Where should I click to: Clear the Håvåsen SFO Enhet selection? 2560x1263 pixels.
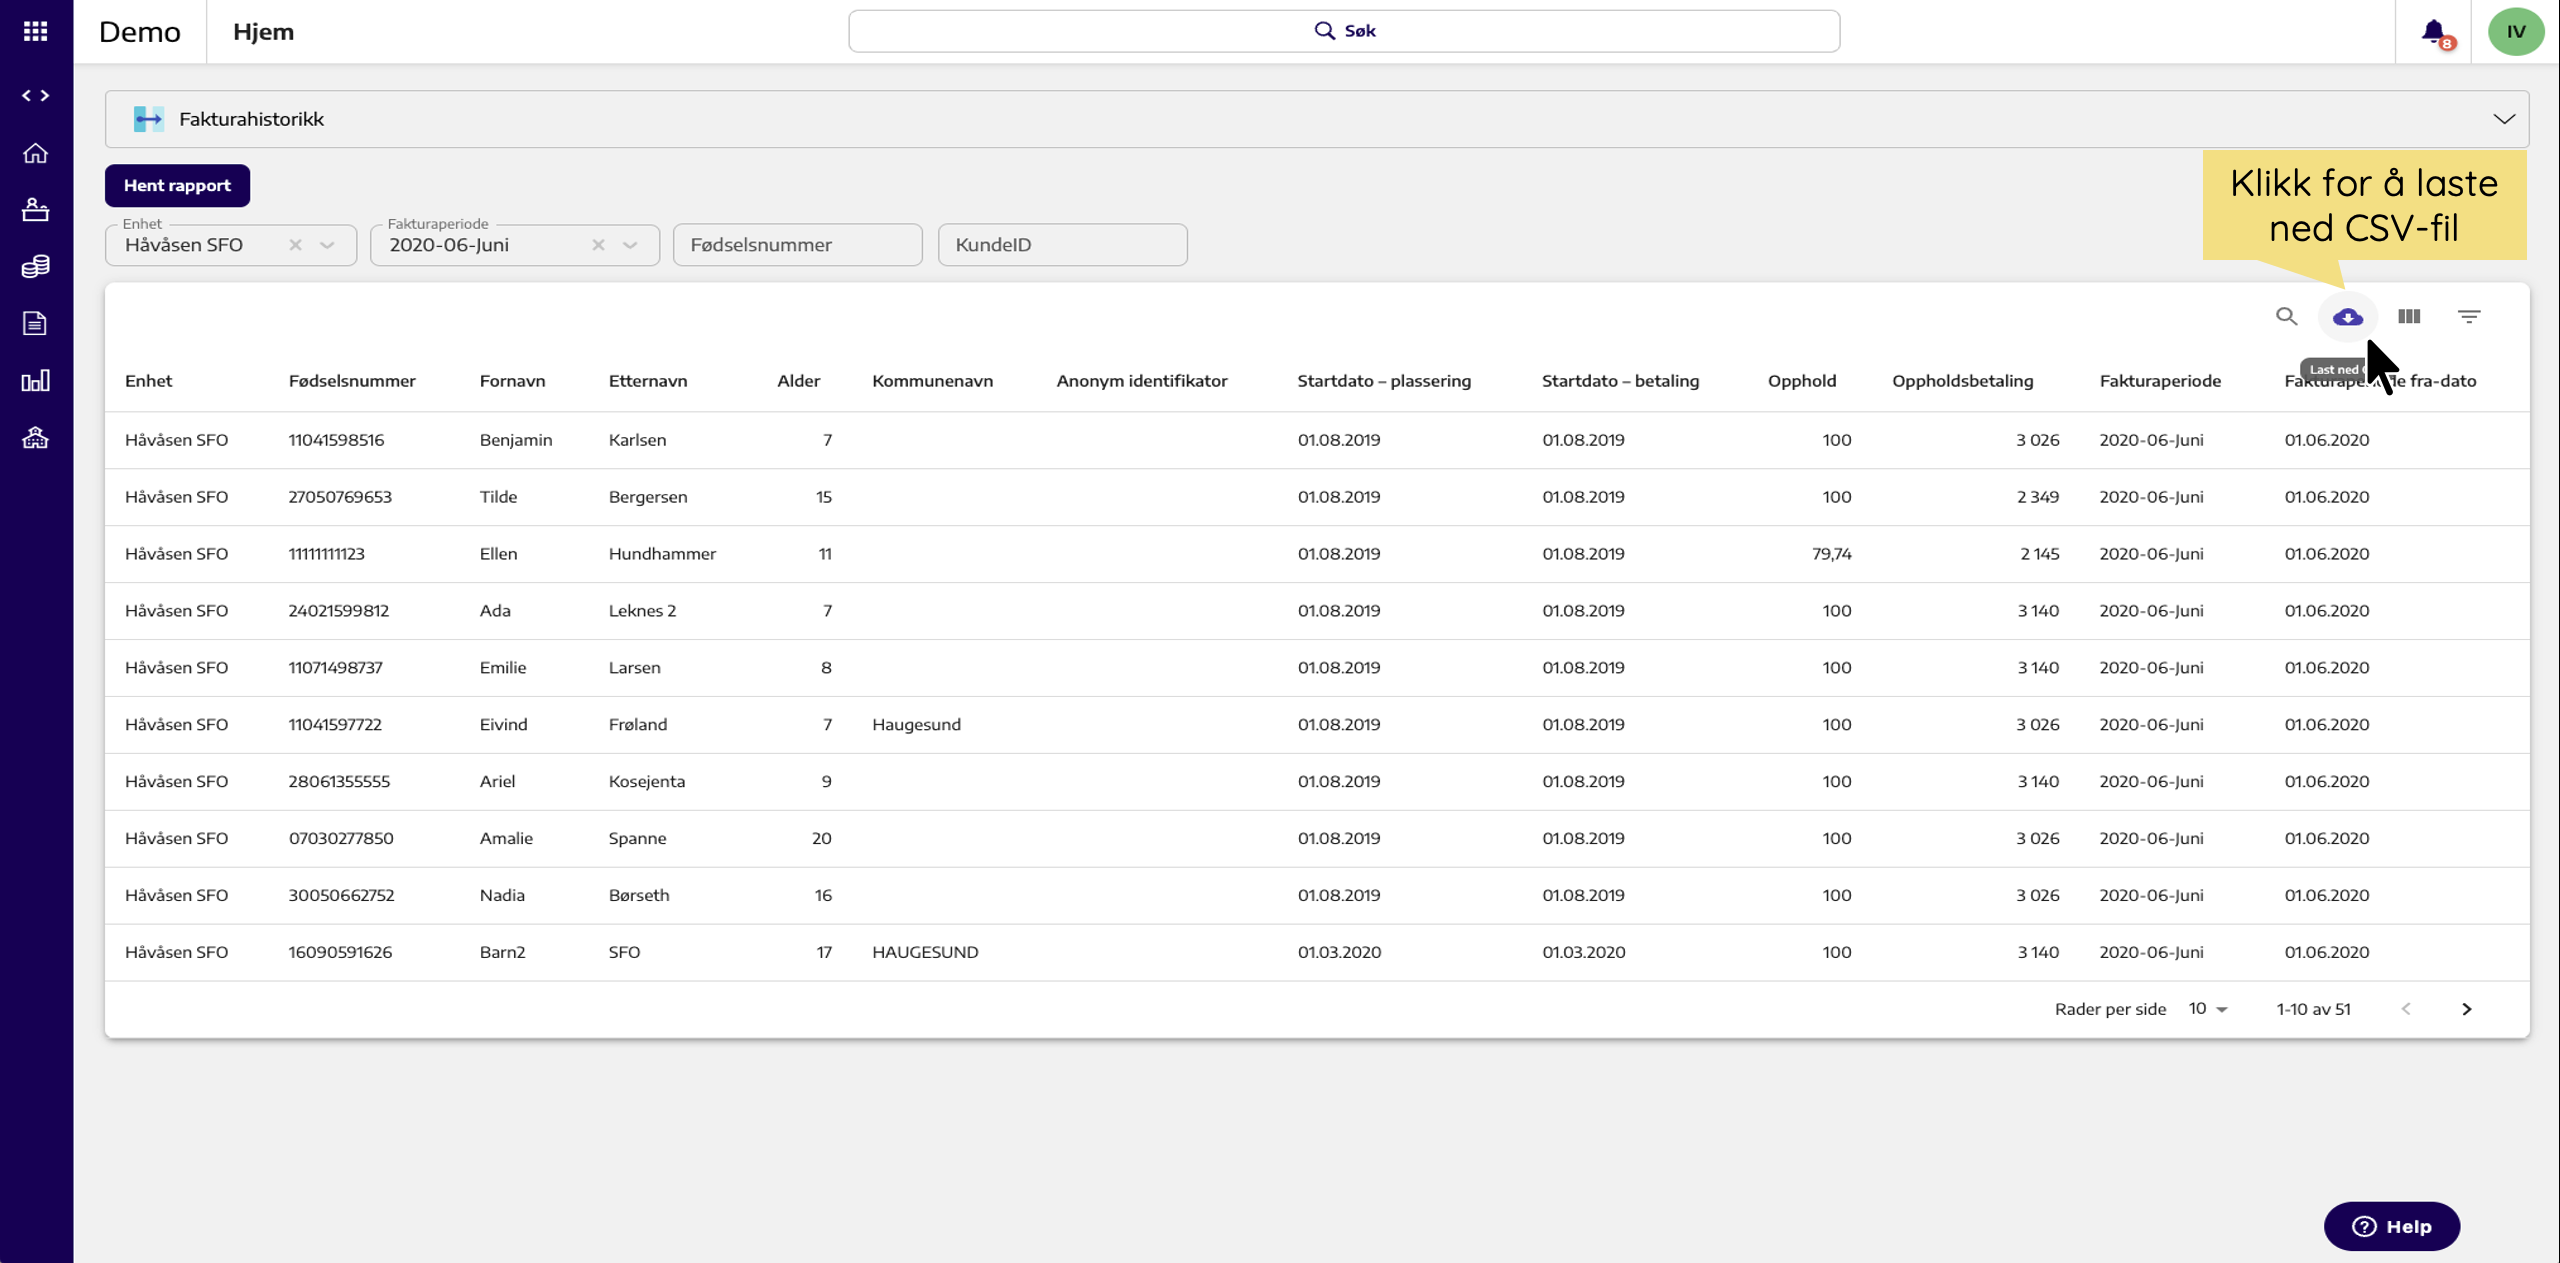pyautogui.click(x=295, y=245)
